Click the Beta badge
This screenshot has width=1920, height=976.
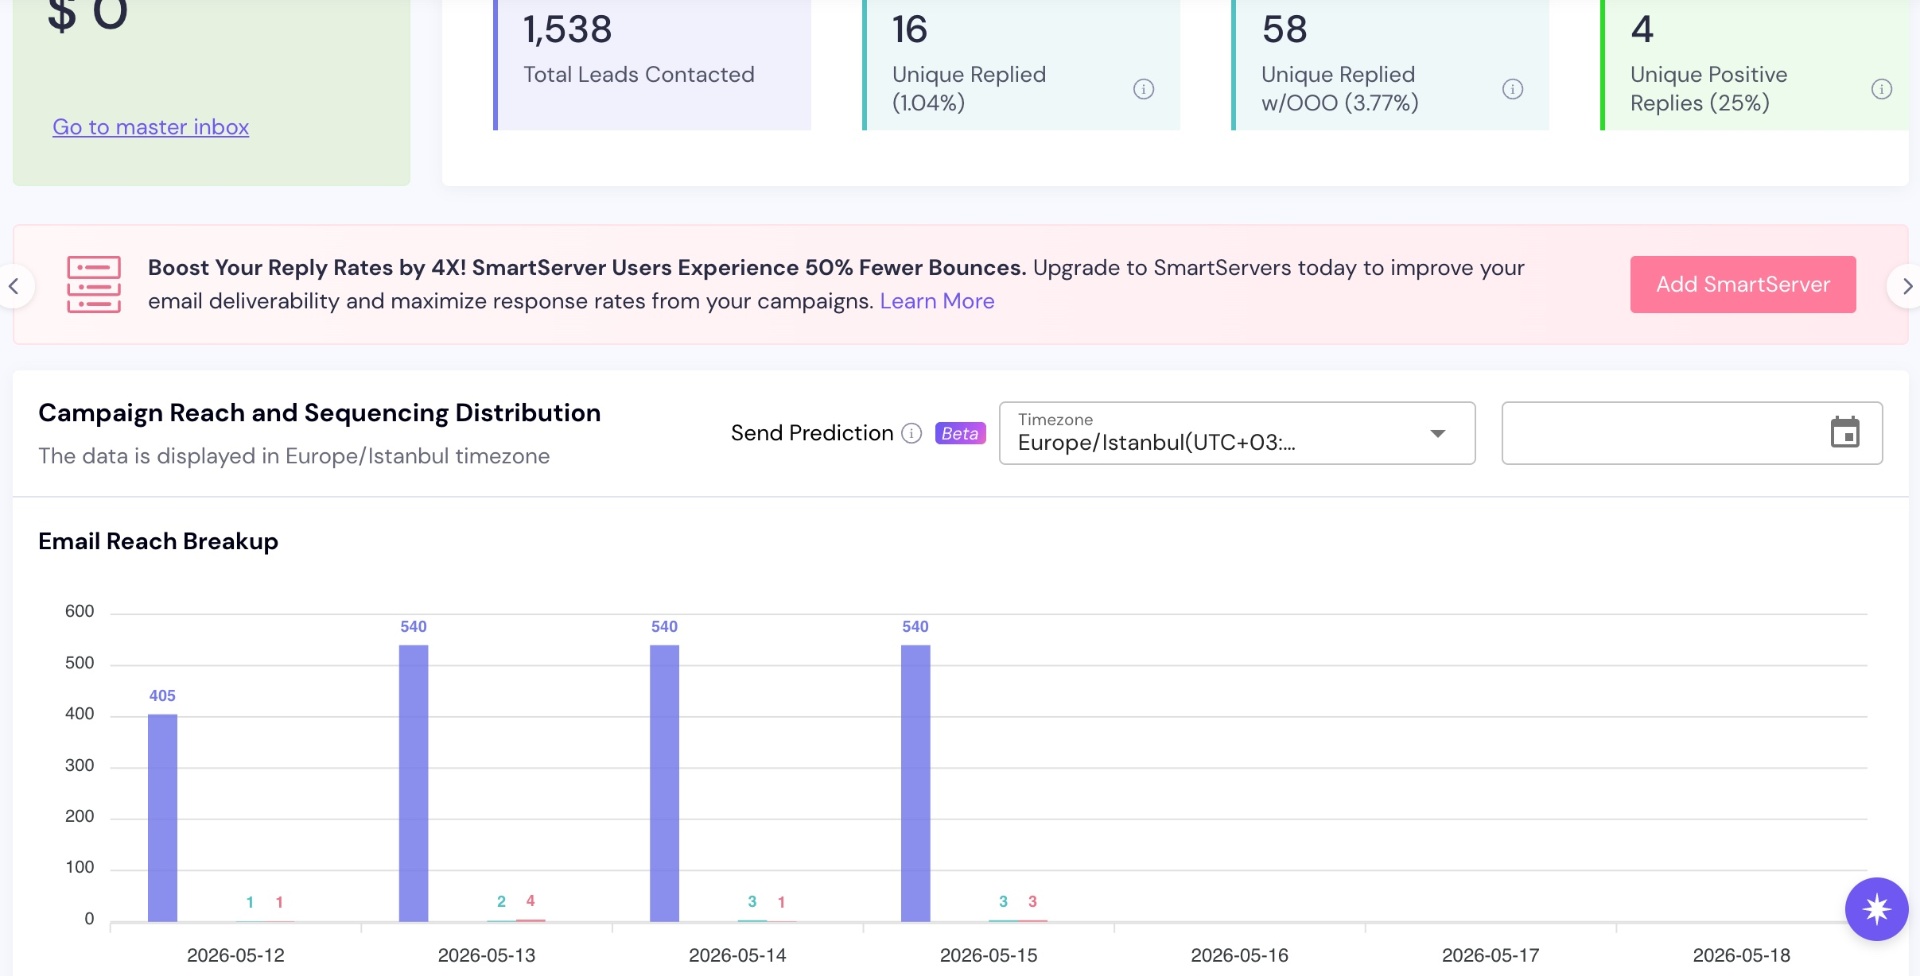pyautogui.click(x=960, y=433)
